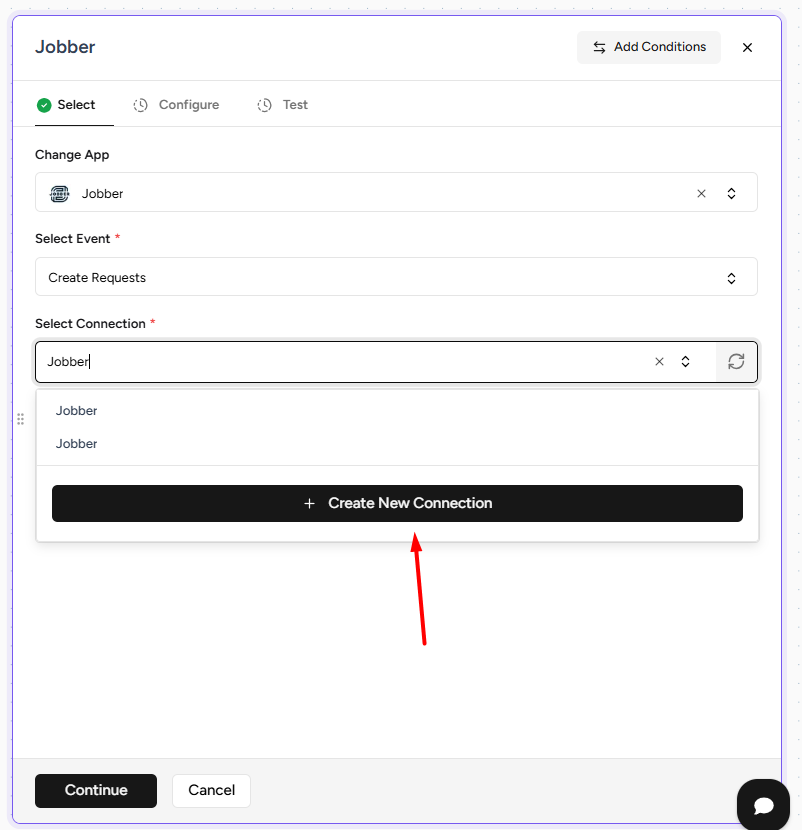Viewport: 802px width, 830px height.
Task: Switch to the Test tab
Action: click(x=295, y=105)
